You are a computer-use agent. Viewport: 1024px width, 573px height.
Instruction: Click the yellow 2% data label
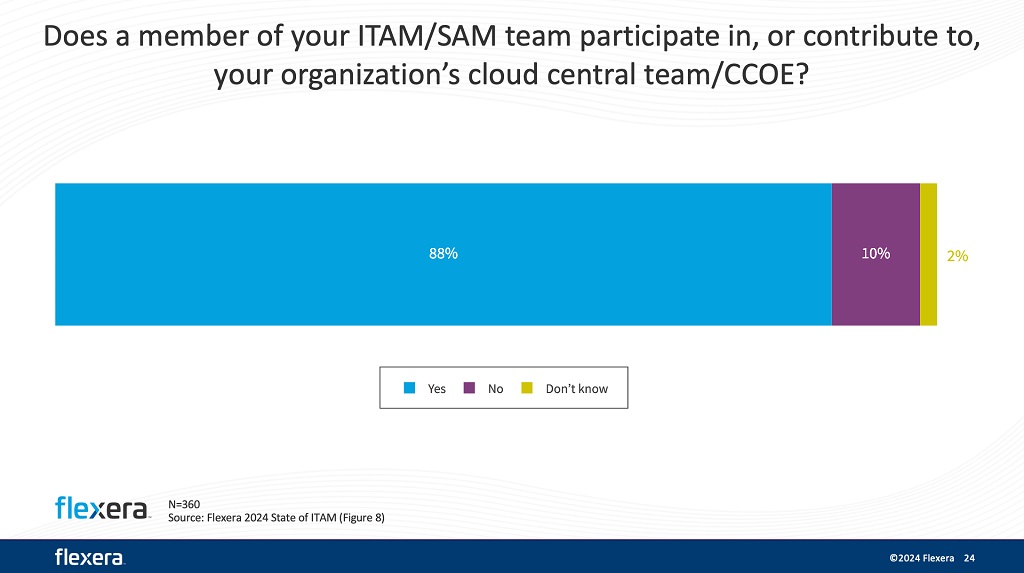click(x=957, y=256)
